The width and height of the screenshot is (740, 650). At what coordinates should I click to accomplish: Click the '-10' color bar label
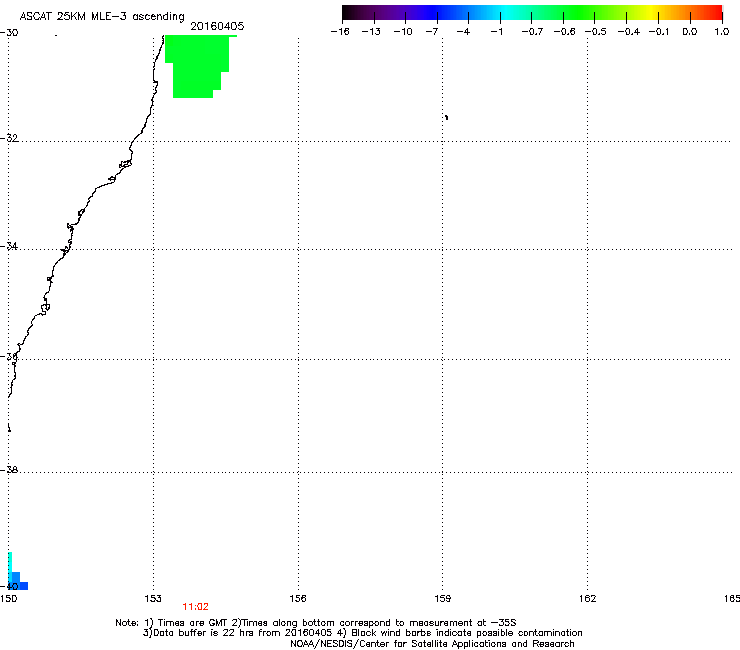pyautogui.click(x=403, y=32)
